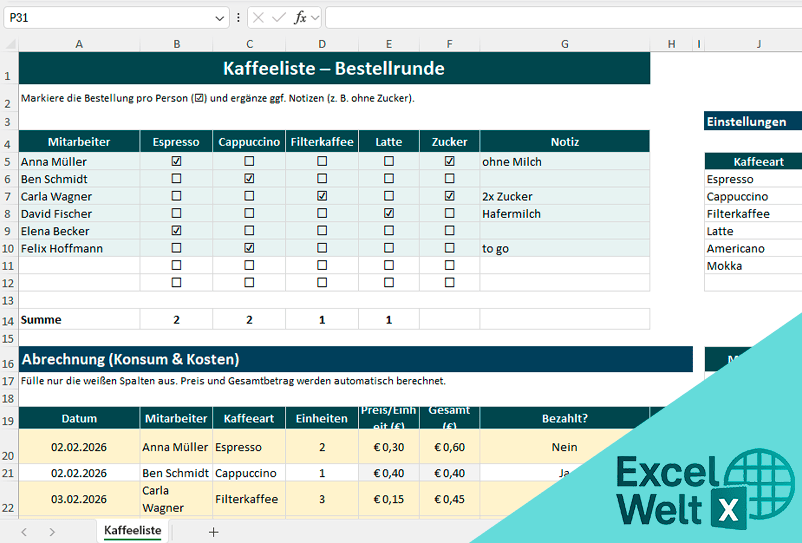The width and height of the screenshot is (802, 543).
Task: Select row 14 header
Action: [x=9, y=320]
